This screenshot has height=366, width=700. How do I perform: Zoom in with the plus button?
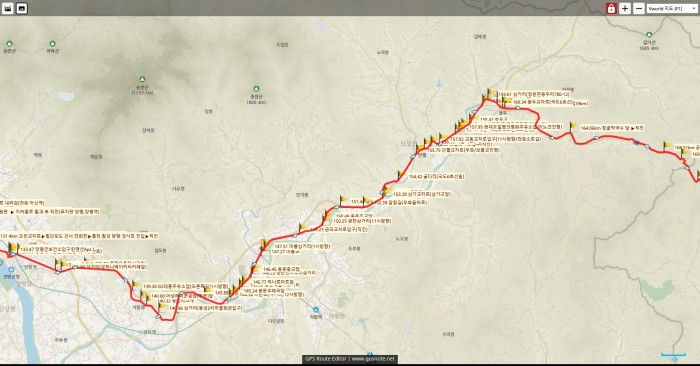coord(625,8)
